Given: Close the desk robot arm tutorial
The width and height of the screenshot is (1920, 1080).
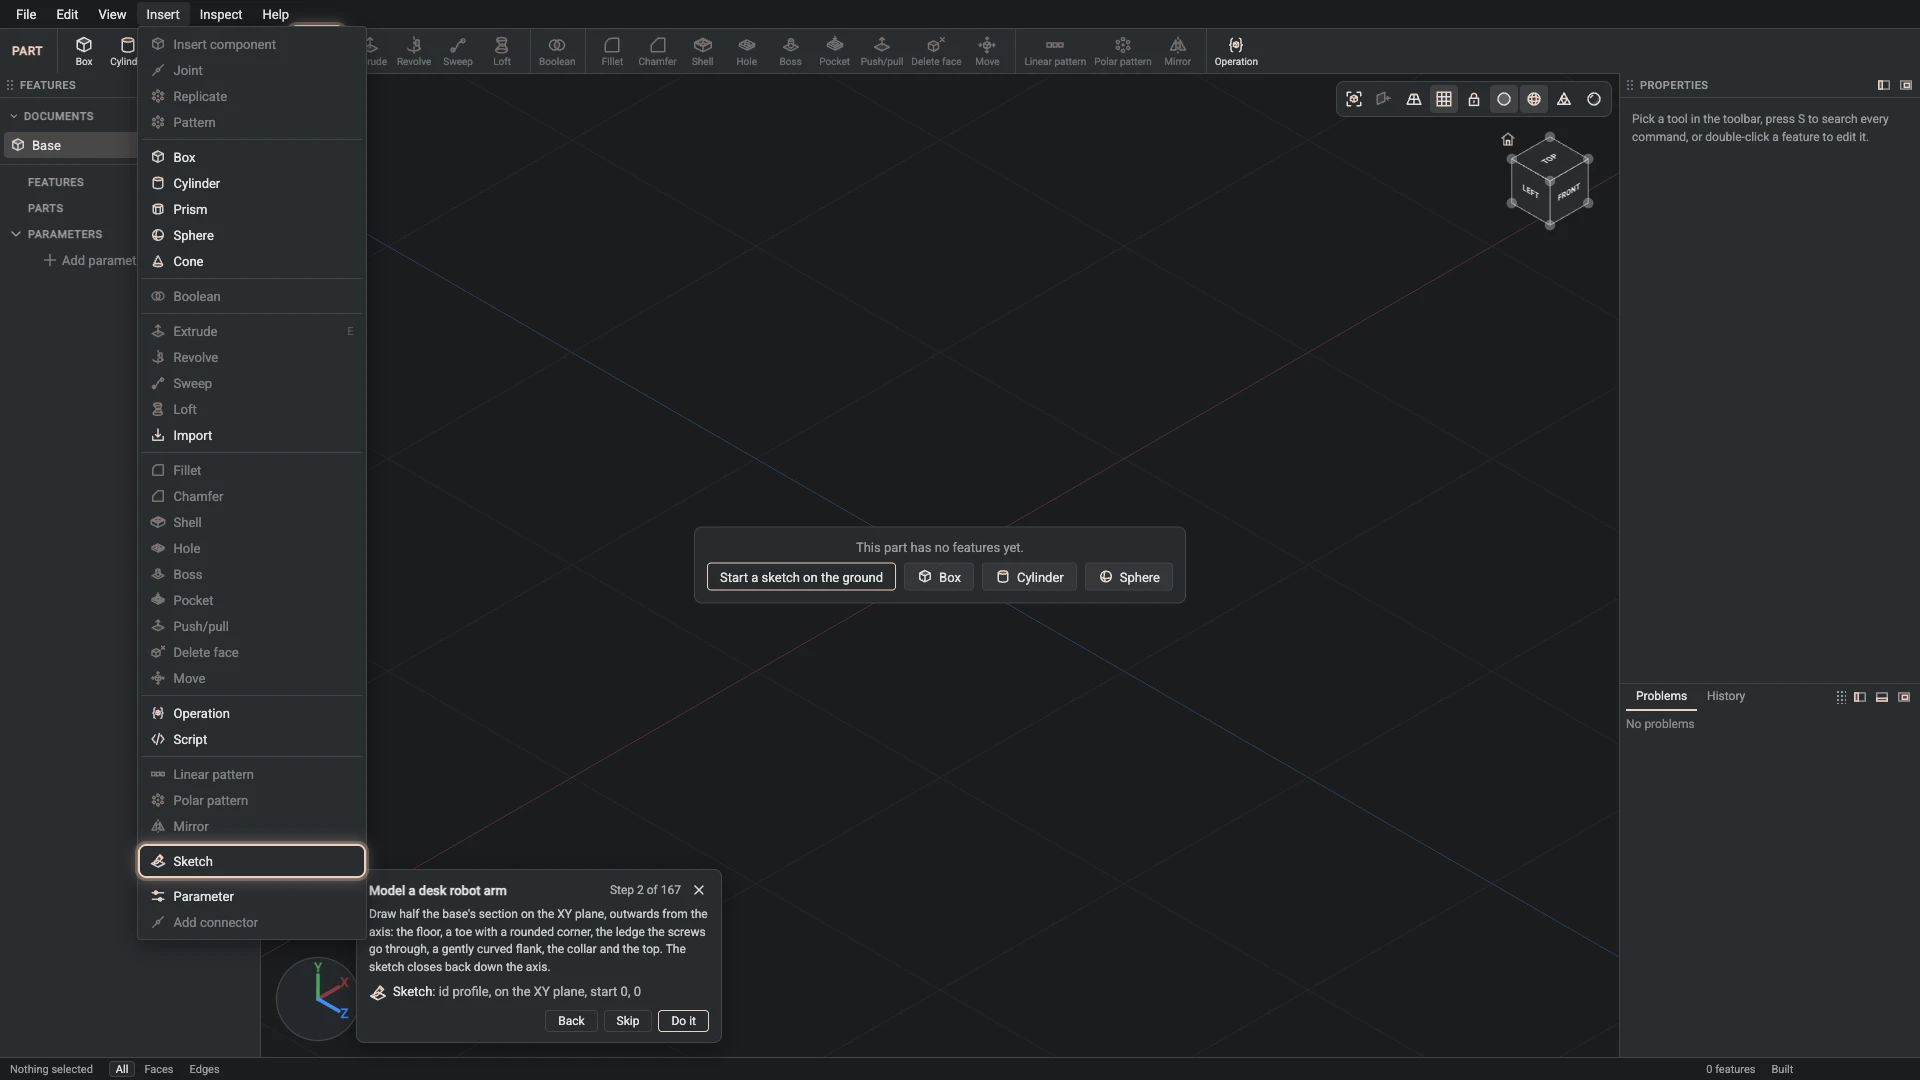Looking at the screenshot, I should pyautogui.click(x=699, y=890).
